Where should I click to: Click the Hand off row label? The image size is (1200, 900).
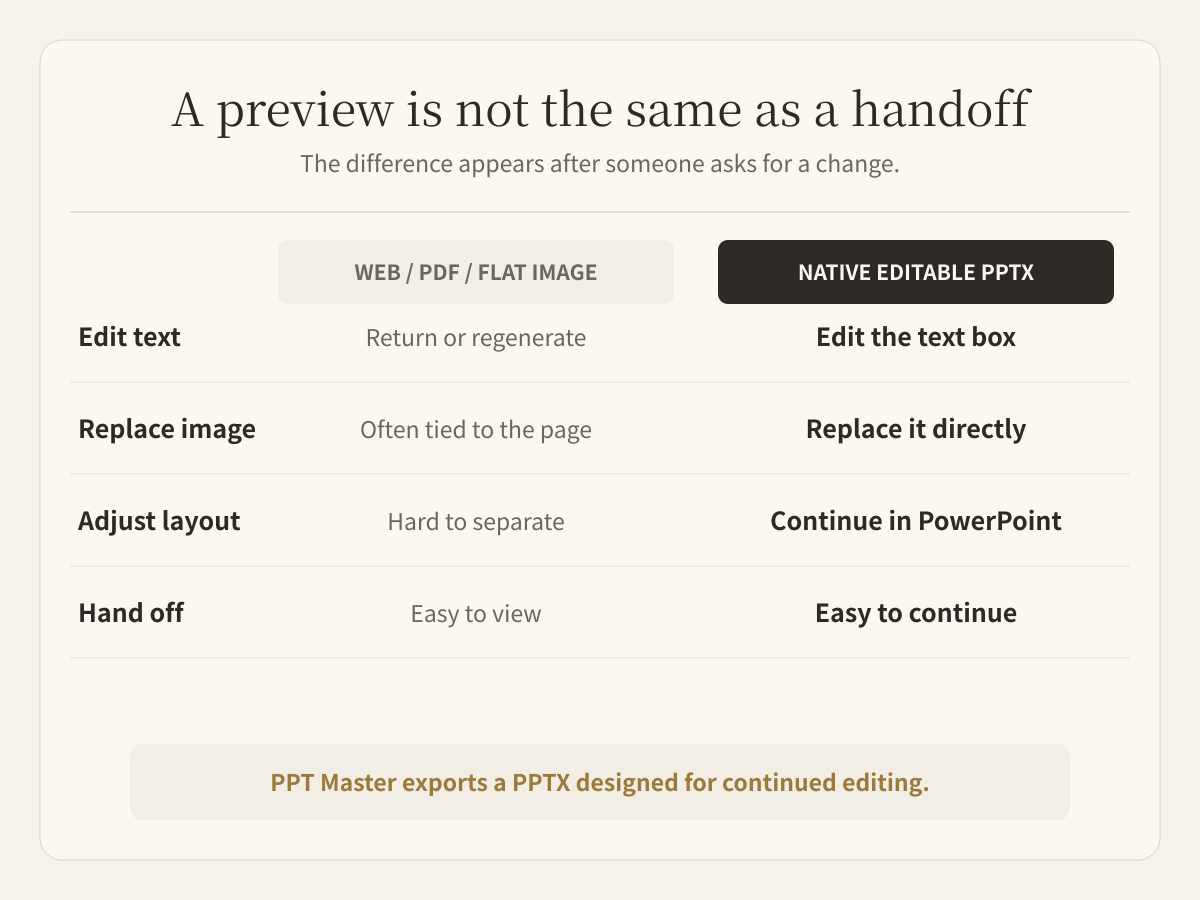pos(131,613)
